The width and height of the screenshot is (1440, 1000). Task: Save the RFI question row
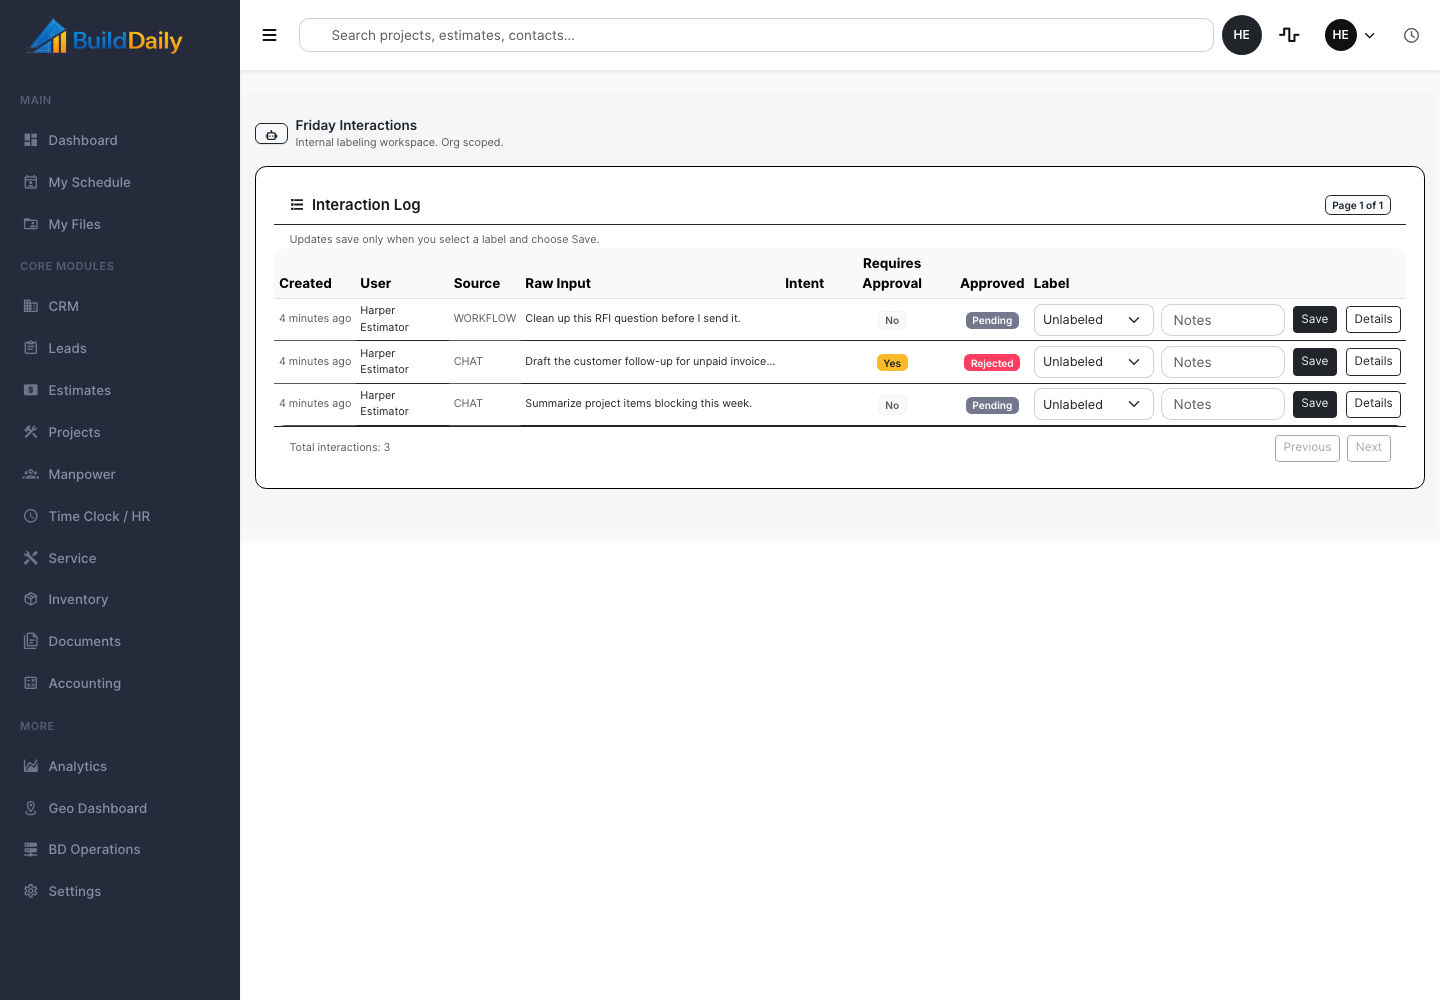(1314, 319)
